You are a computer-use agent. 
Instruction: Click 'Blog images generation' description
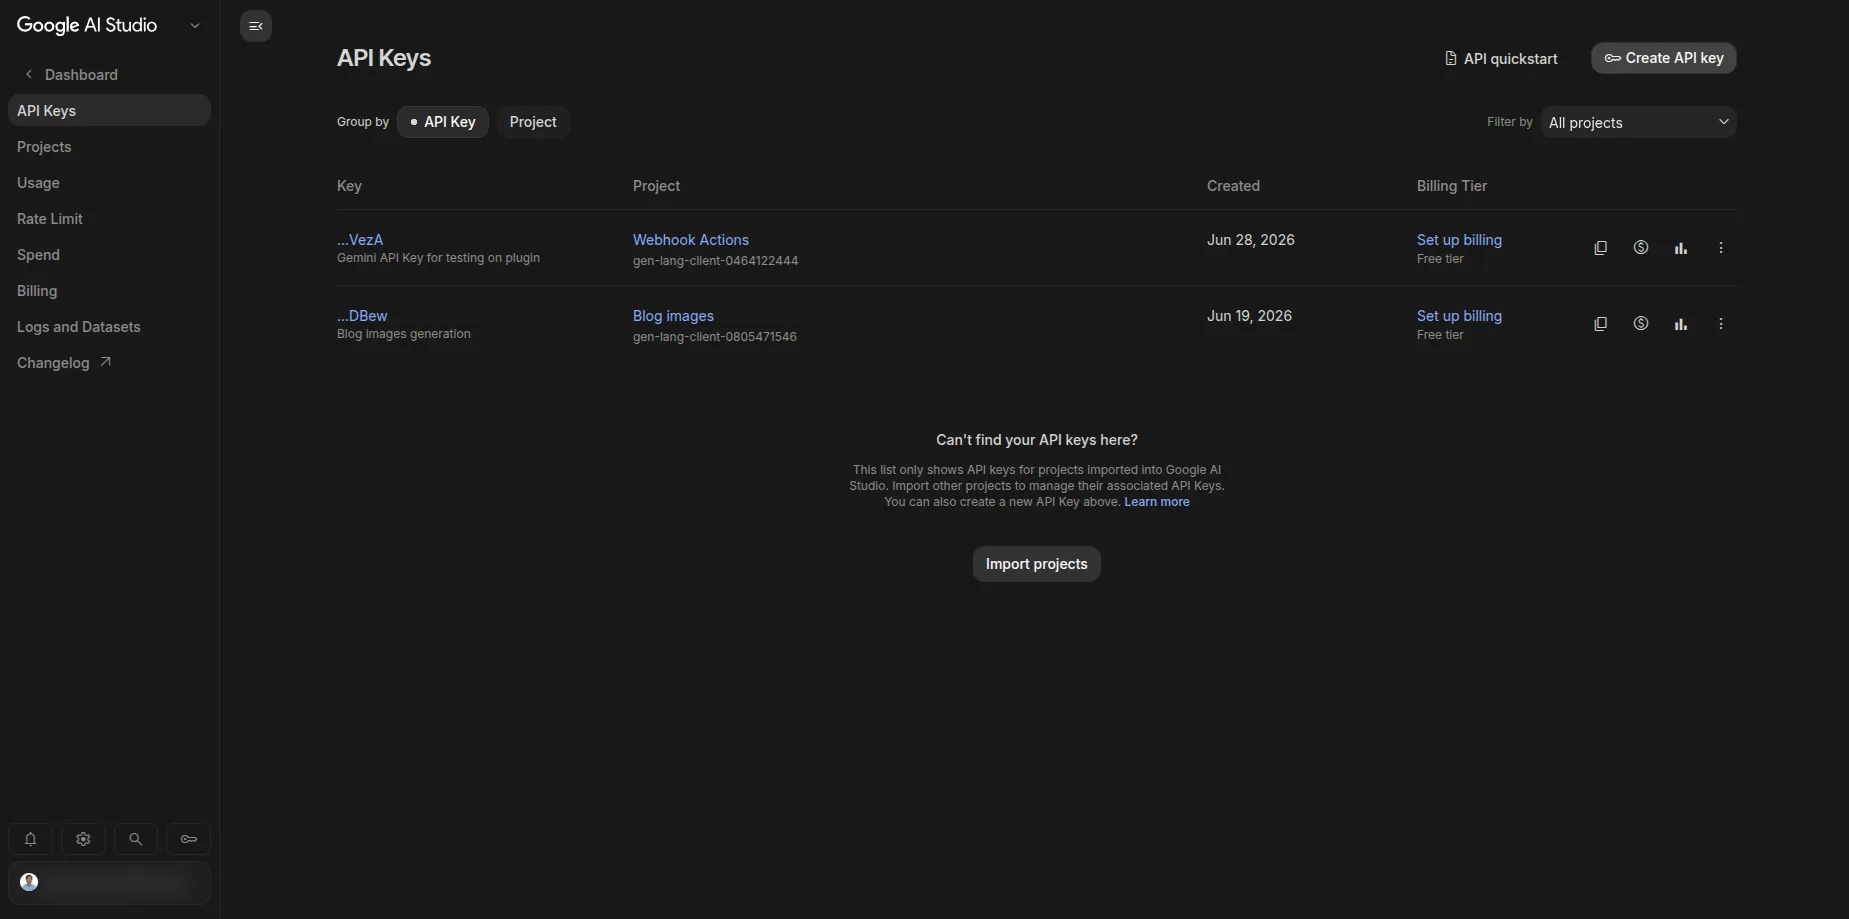403,334
